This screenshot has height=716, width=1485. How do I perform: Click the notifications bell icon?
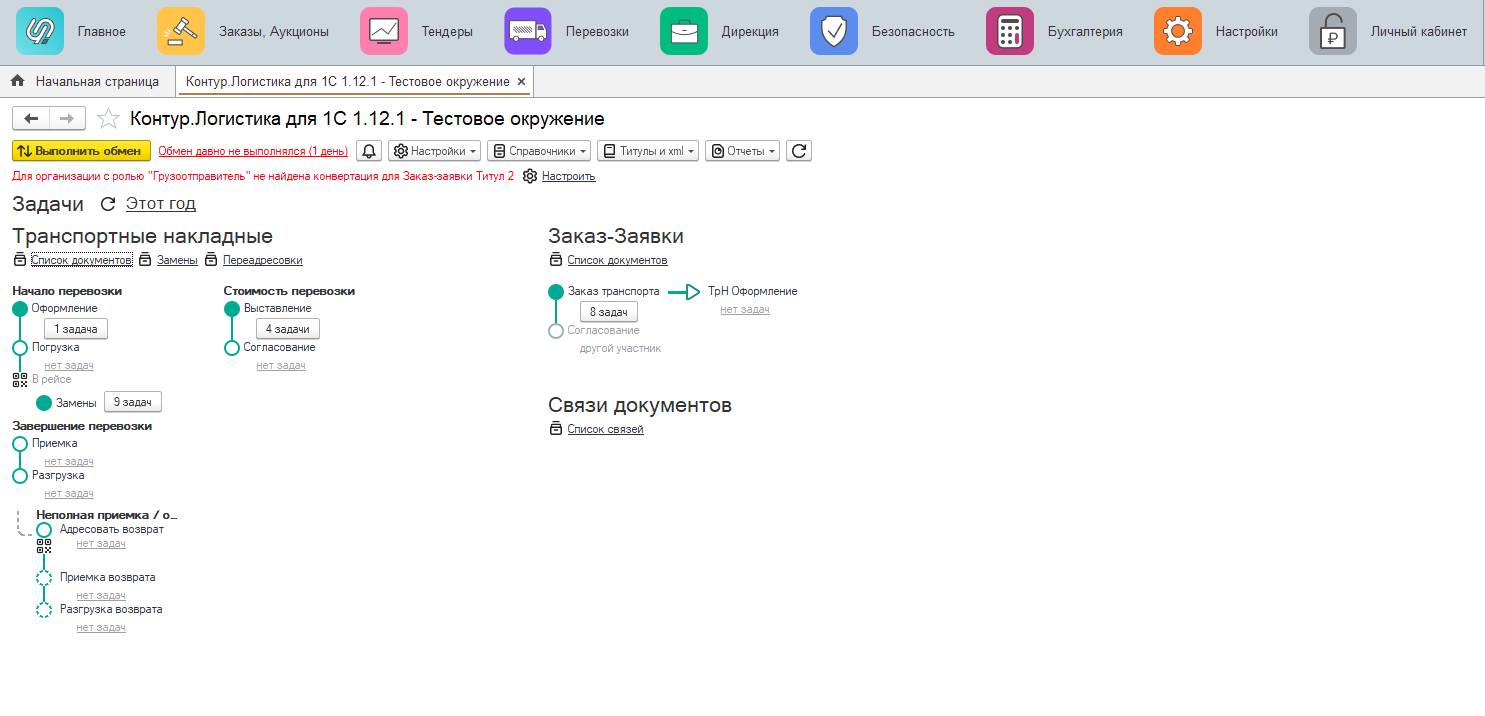[x=369, y=151]
